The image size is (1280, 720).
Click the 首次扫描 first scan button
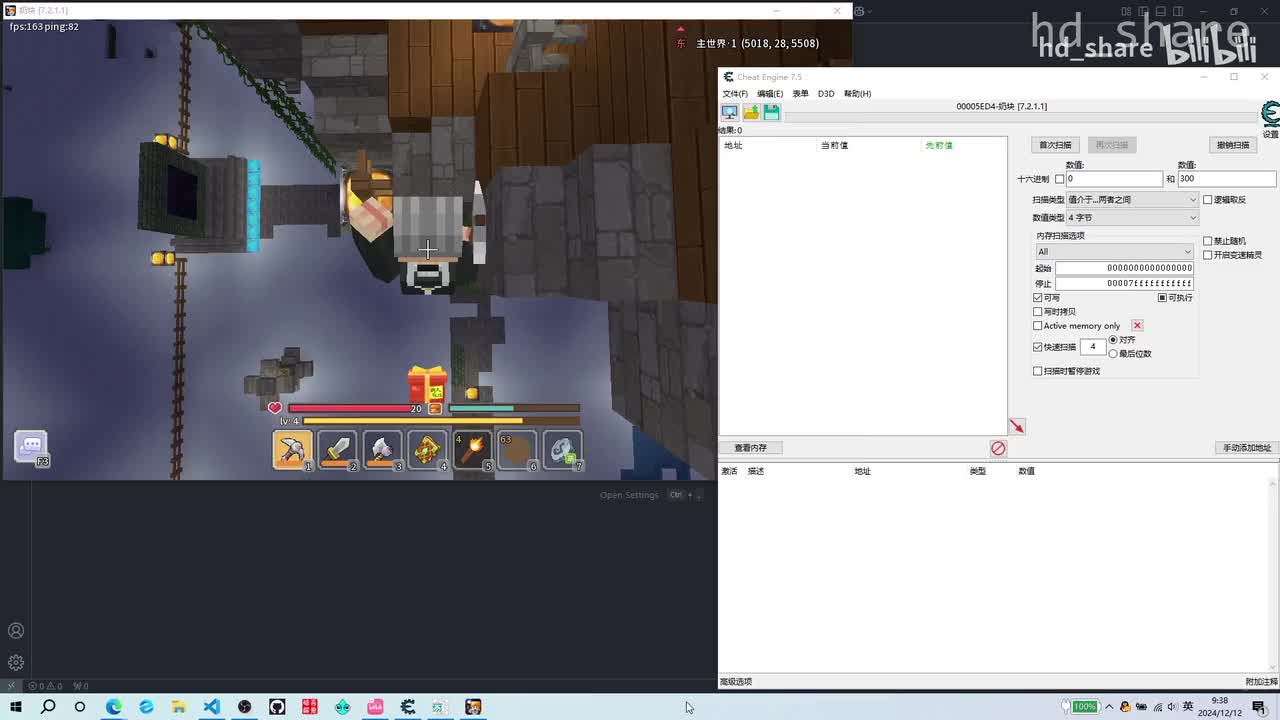(1055, 145)
